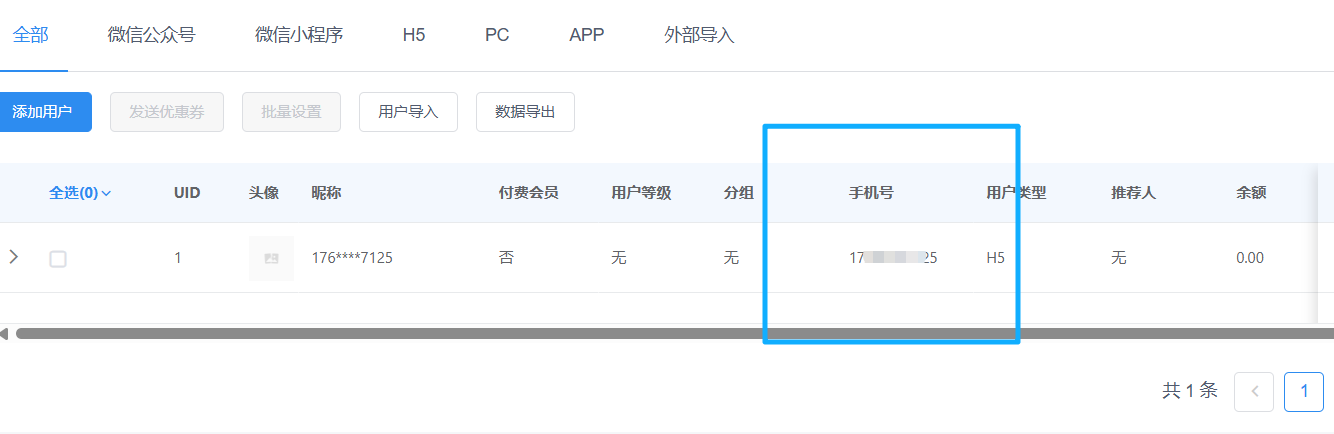The width and height of the screenshot is (1334, 434).
Task: Switch to the APP tab
Action: click(587, 35)
